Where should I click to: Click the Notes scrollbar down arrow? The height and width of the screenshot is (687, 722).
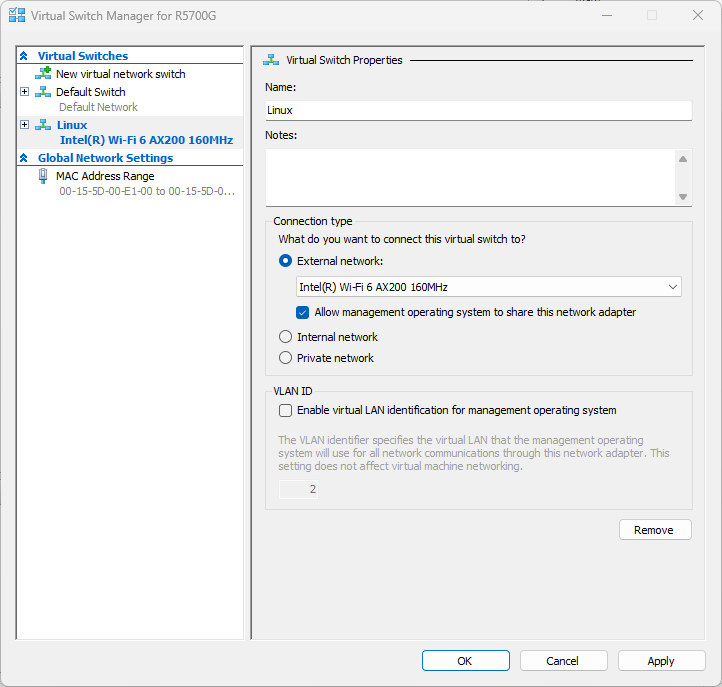(683, 197)
